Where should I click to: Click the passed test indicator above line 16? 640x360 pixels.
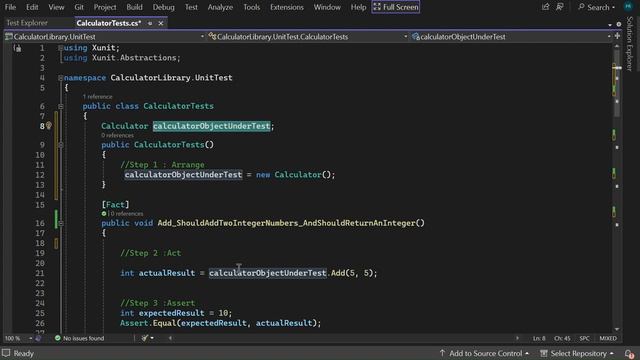(x=104, y=213)
